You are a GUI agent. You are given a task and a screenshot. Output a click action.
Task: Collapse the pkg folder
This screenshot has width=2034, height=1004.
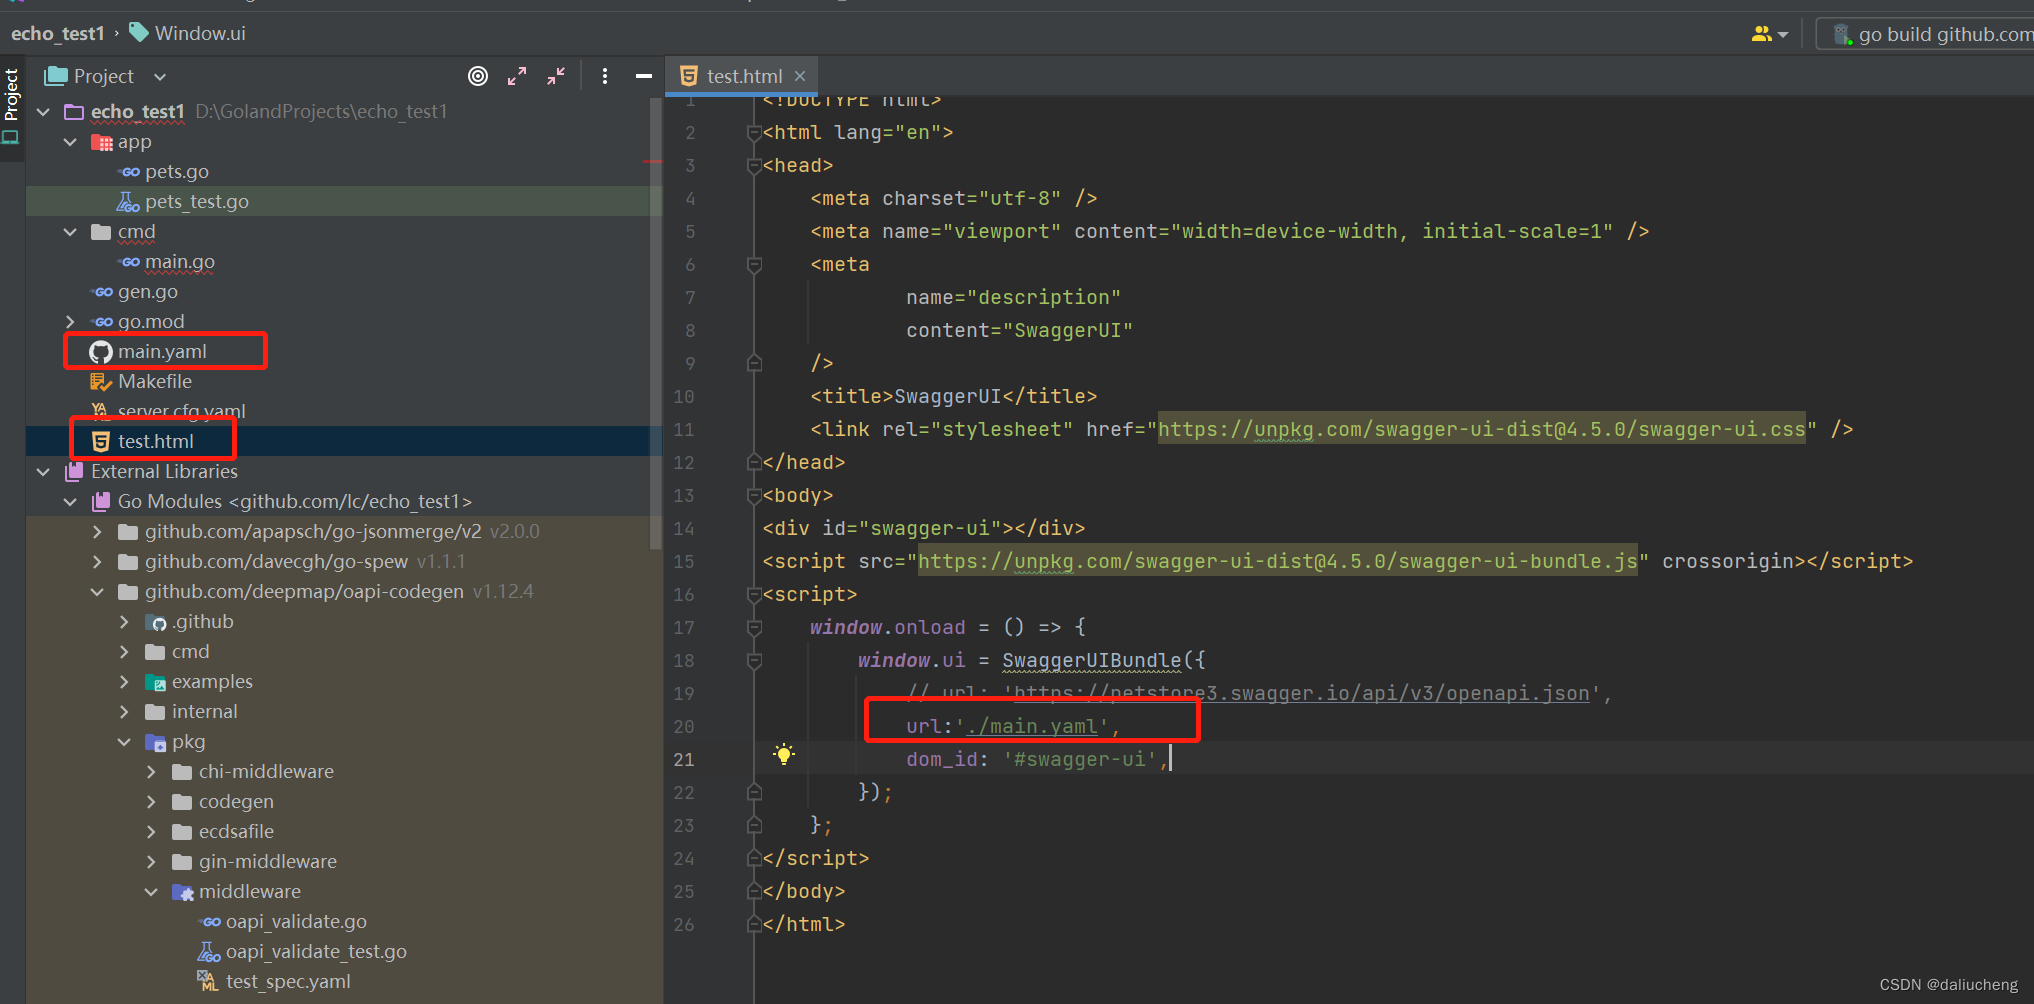[124, 742]
